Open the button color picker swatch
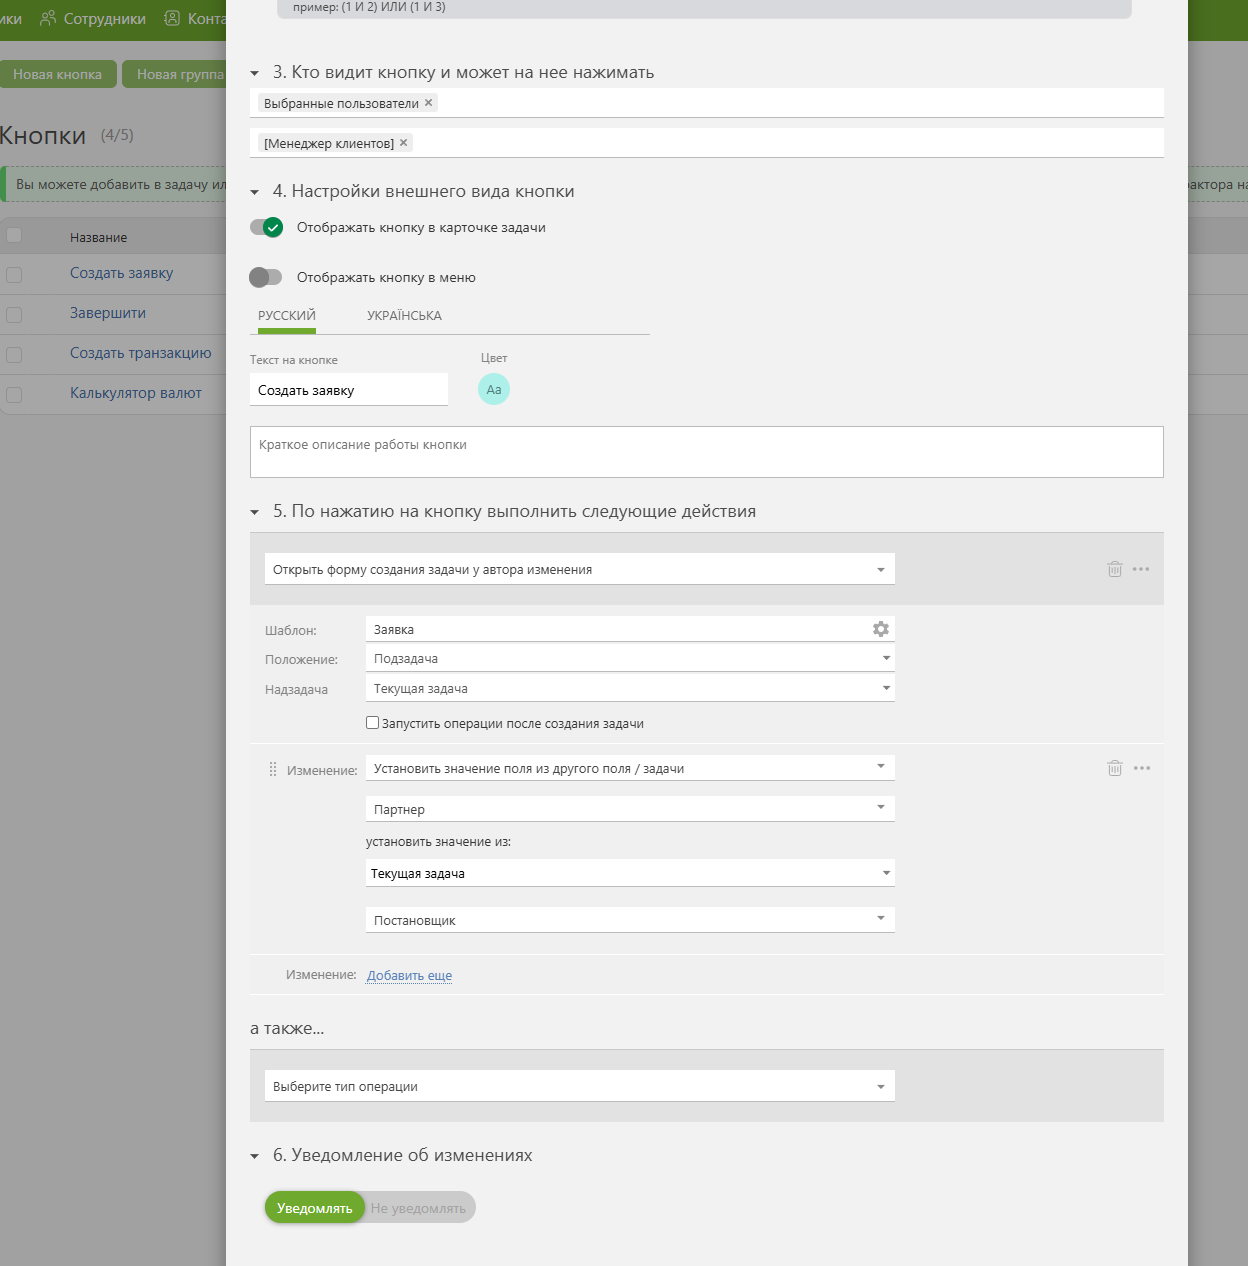1248x1266 pixels. [494, 390]
